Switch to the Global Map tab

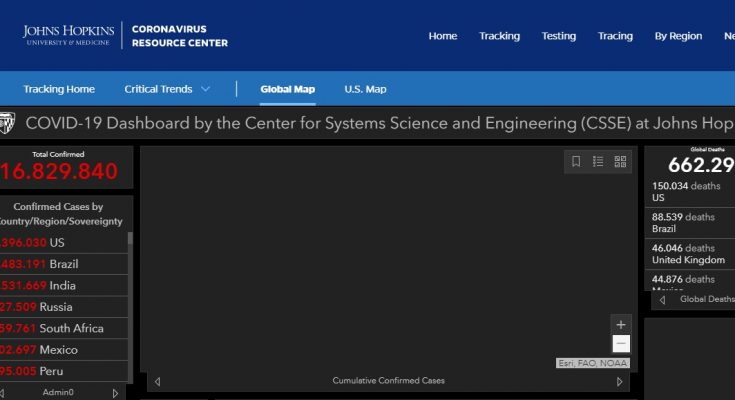[288, 89]
